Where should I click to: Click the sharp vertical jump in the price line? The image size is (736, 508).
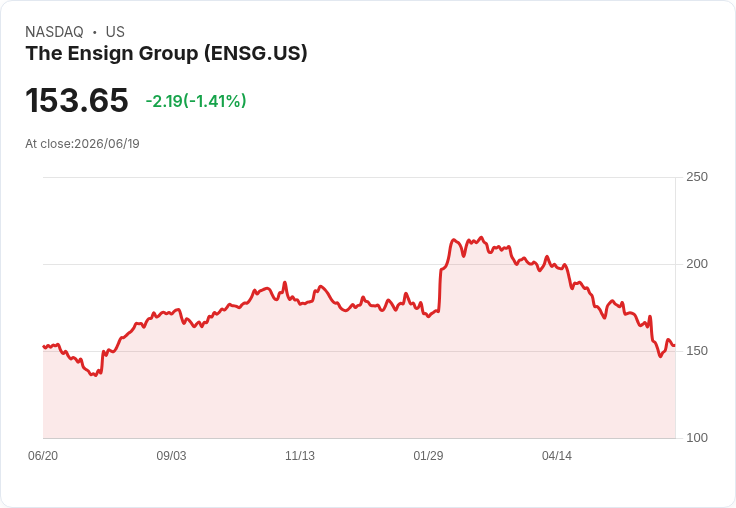(440, 290)
